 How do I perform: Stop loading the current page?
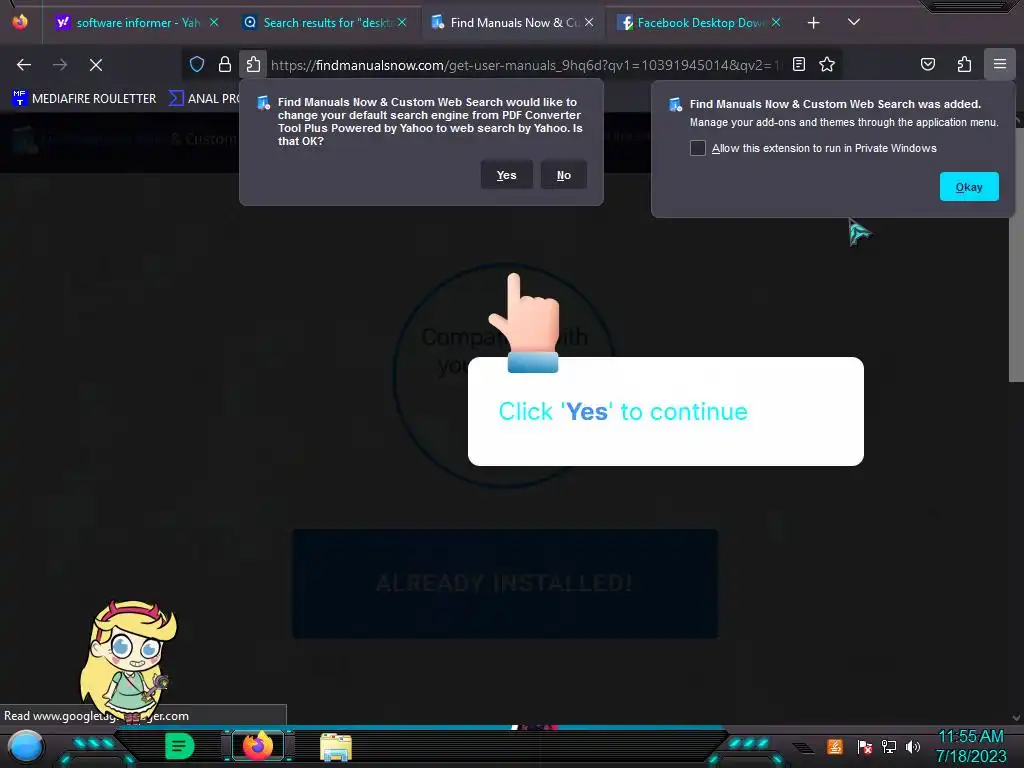tap(96, 65)
